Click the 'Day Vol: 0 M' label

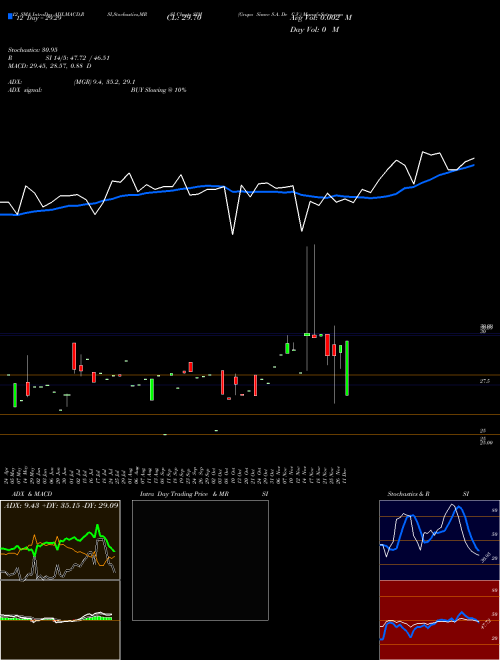[314, 30]
